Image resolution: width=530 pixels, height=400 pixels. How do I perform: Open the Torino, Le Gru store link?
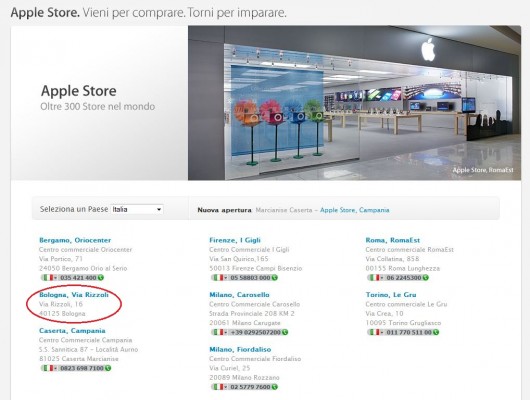click(391, 295)
